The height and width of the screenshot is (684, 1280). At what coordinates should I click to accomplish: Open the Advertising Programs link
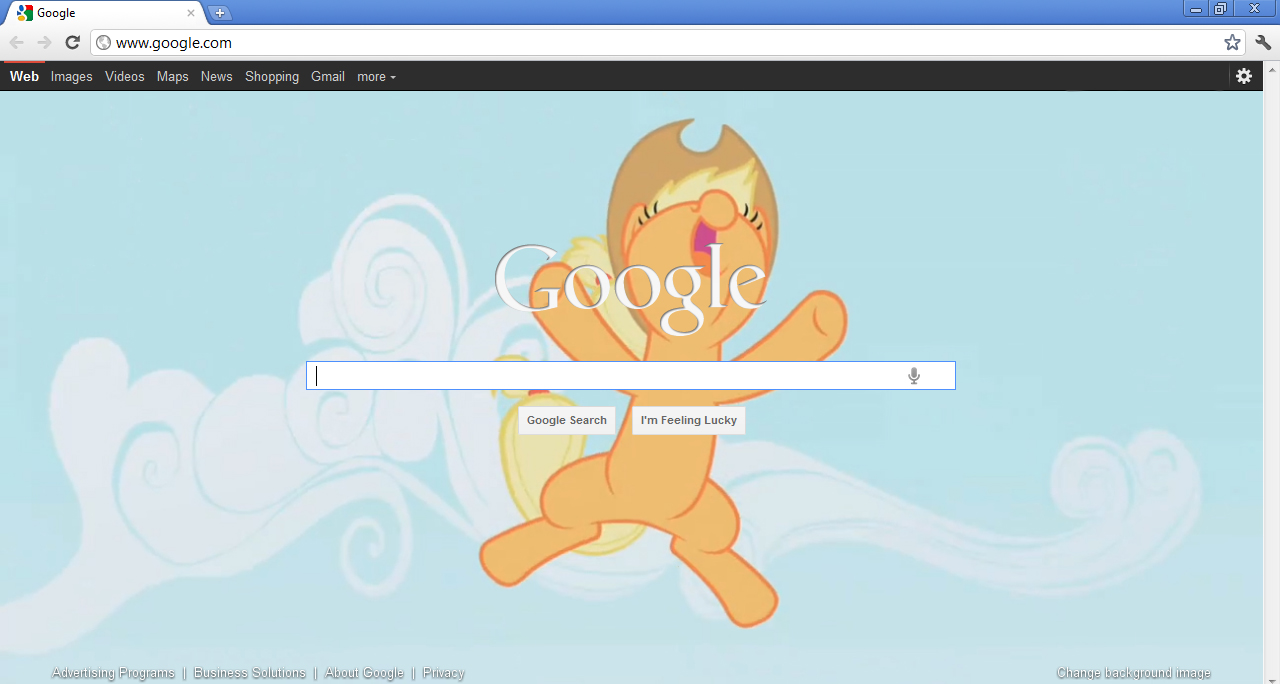[x=113, y=673]
